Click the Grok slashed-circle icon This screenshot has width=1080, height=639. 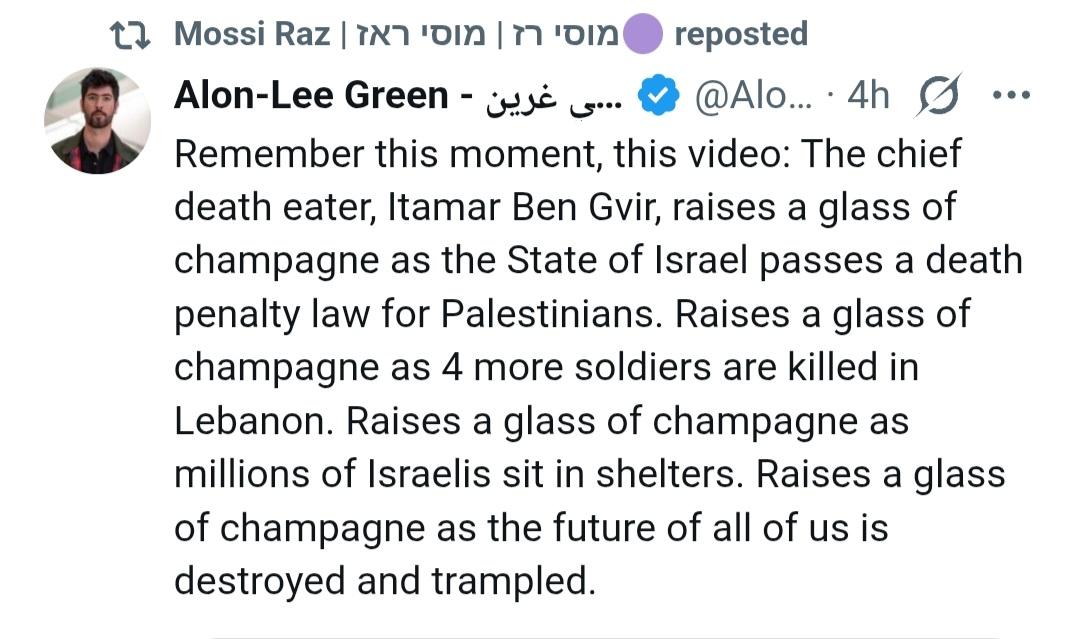tap(937, 96)
